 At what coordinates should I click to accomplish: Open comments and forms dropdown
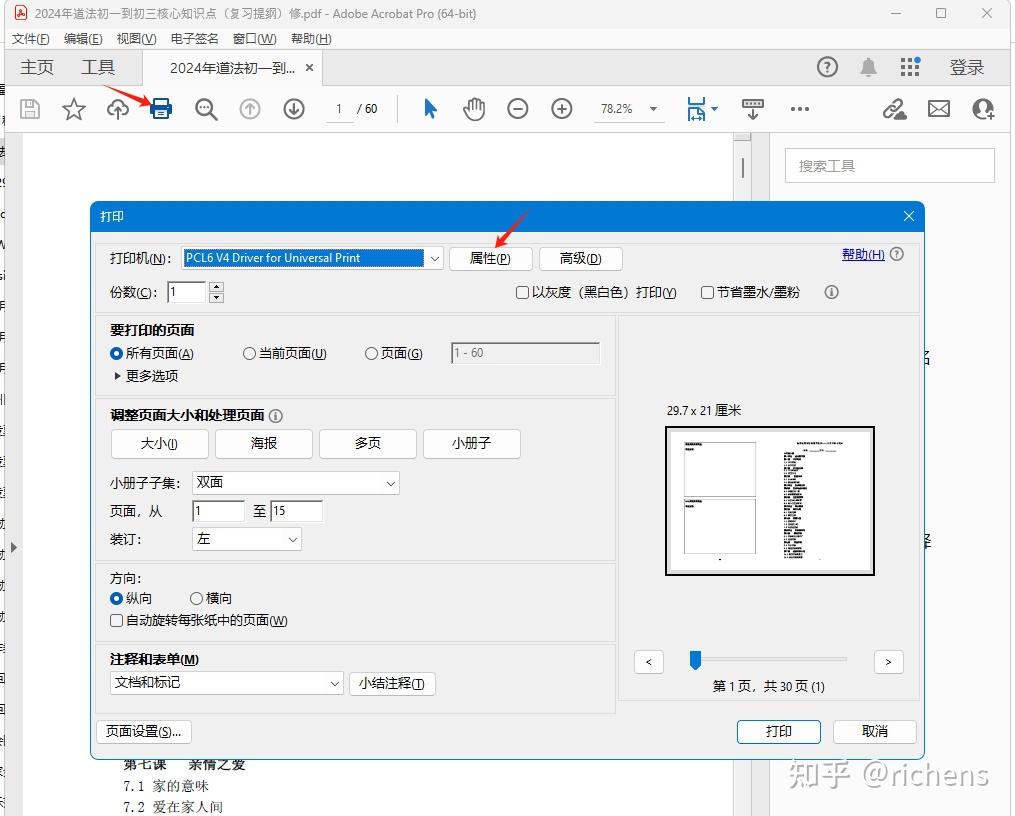pos(227,683)
